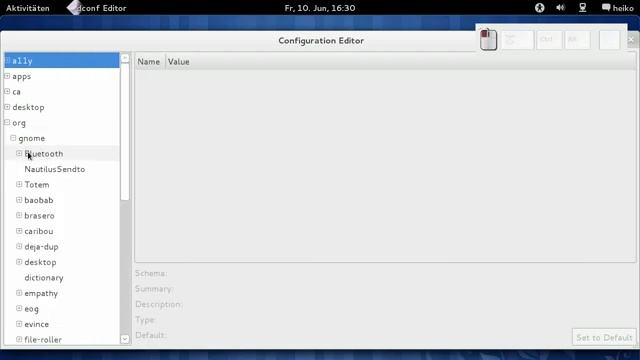Select the Bluetooth entry label

44,154
